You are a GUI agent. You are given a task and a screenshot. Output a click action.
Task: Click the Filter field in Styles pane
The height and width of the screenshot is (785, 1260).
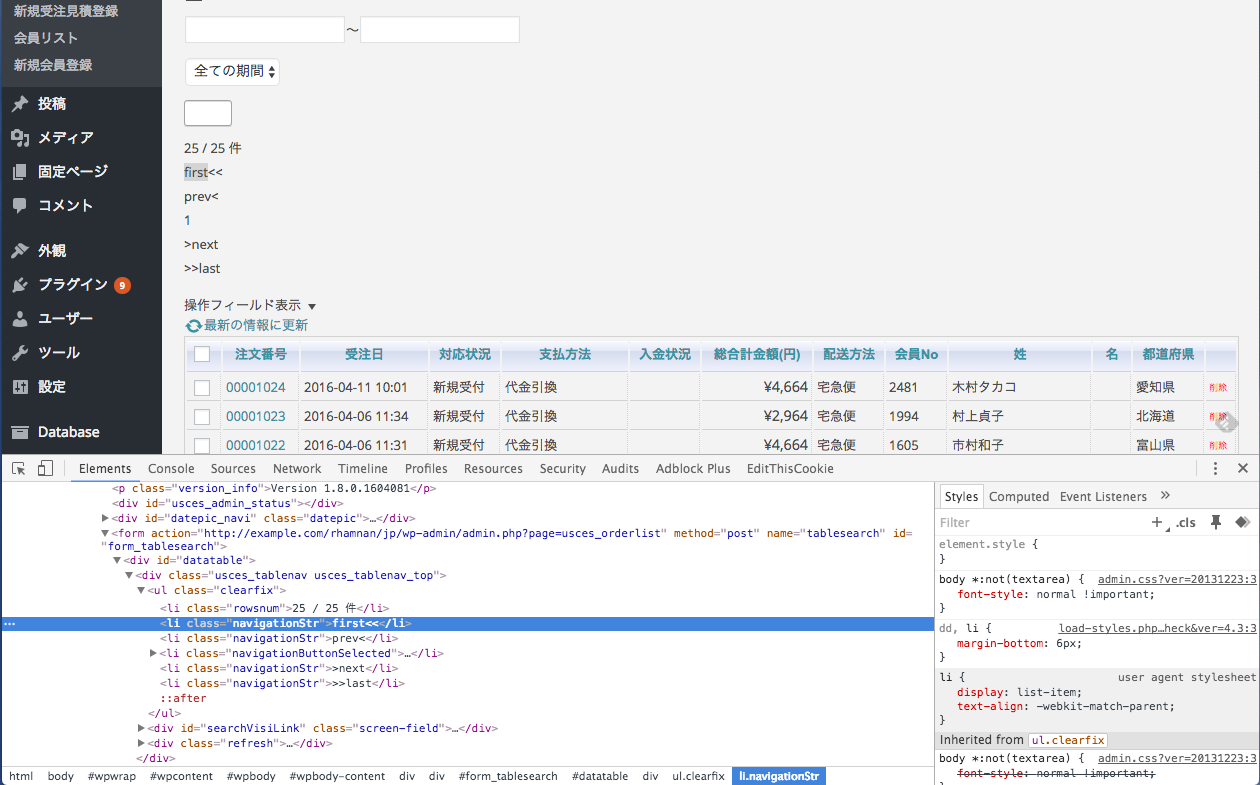click(x=1040, y=522)
